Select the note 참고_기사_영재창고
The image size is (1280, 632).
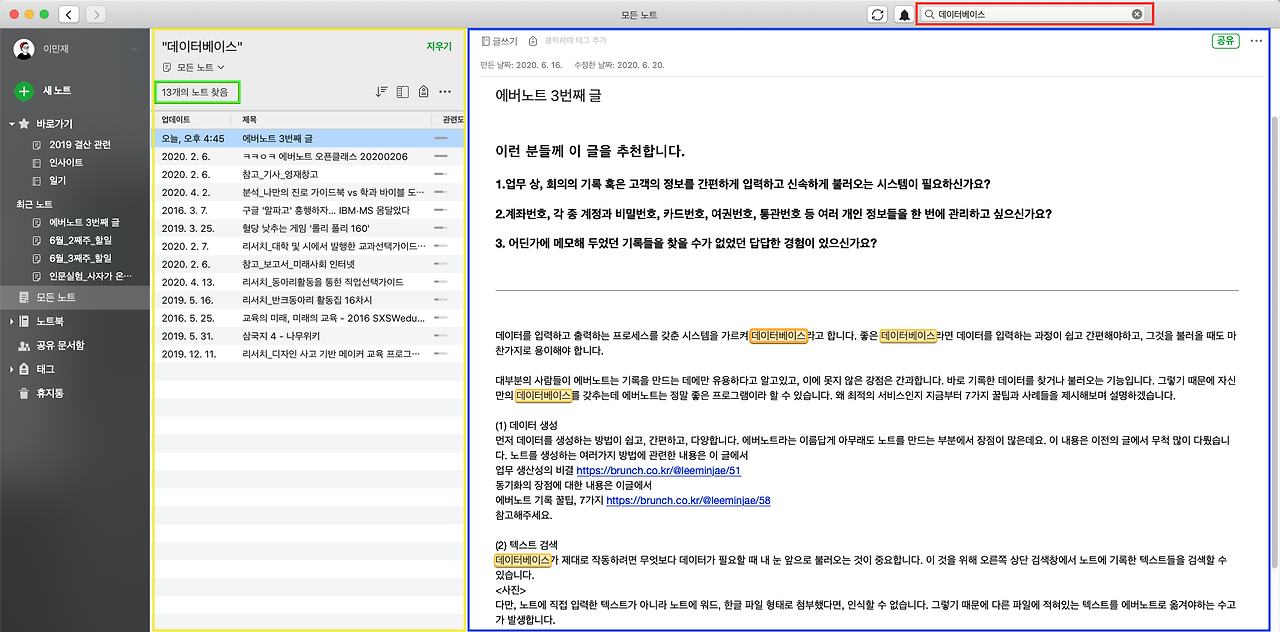click(x=308, y=174)
